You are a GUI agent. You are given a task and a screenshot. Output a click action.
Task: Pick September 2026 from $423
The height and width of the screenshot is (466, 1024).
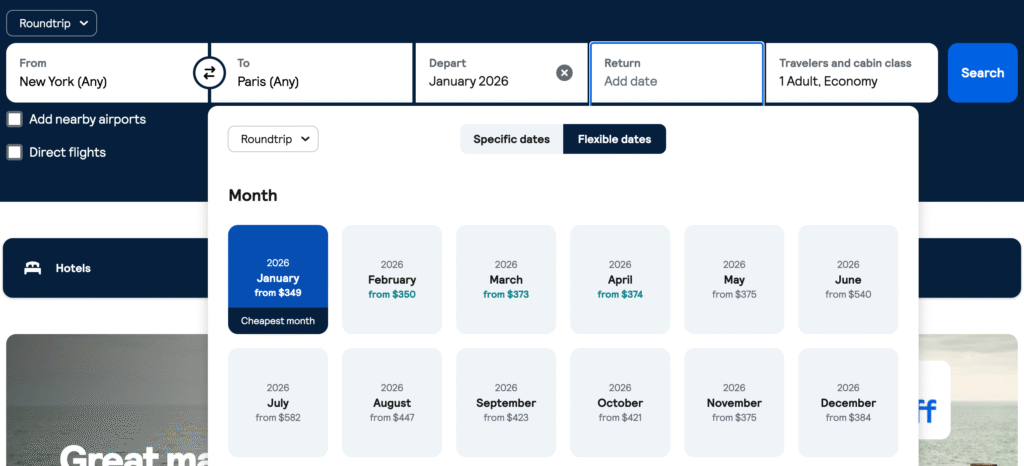tap(506, 403)
